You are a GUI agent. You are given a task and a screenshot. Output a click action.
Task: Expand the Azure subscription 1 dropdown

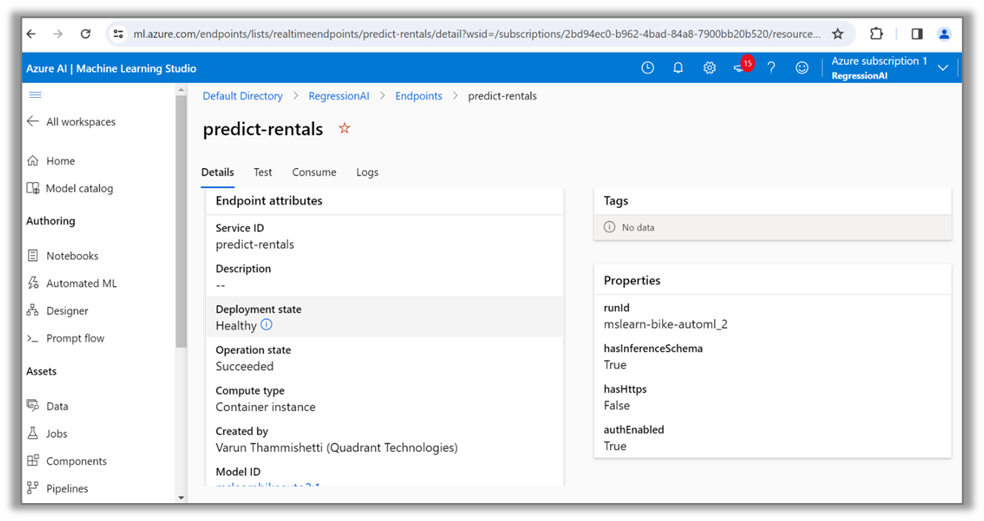coord(942,68)
